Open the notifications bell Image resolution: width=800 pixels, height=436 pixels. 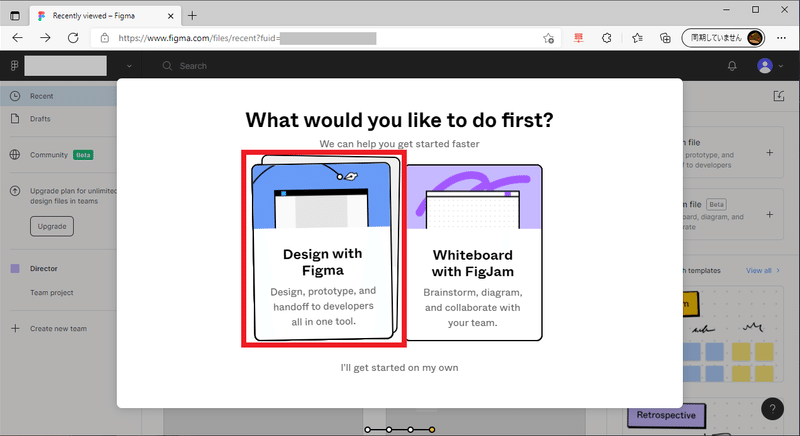[x=732, y=66]
